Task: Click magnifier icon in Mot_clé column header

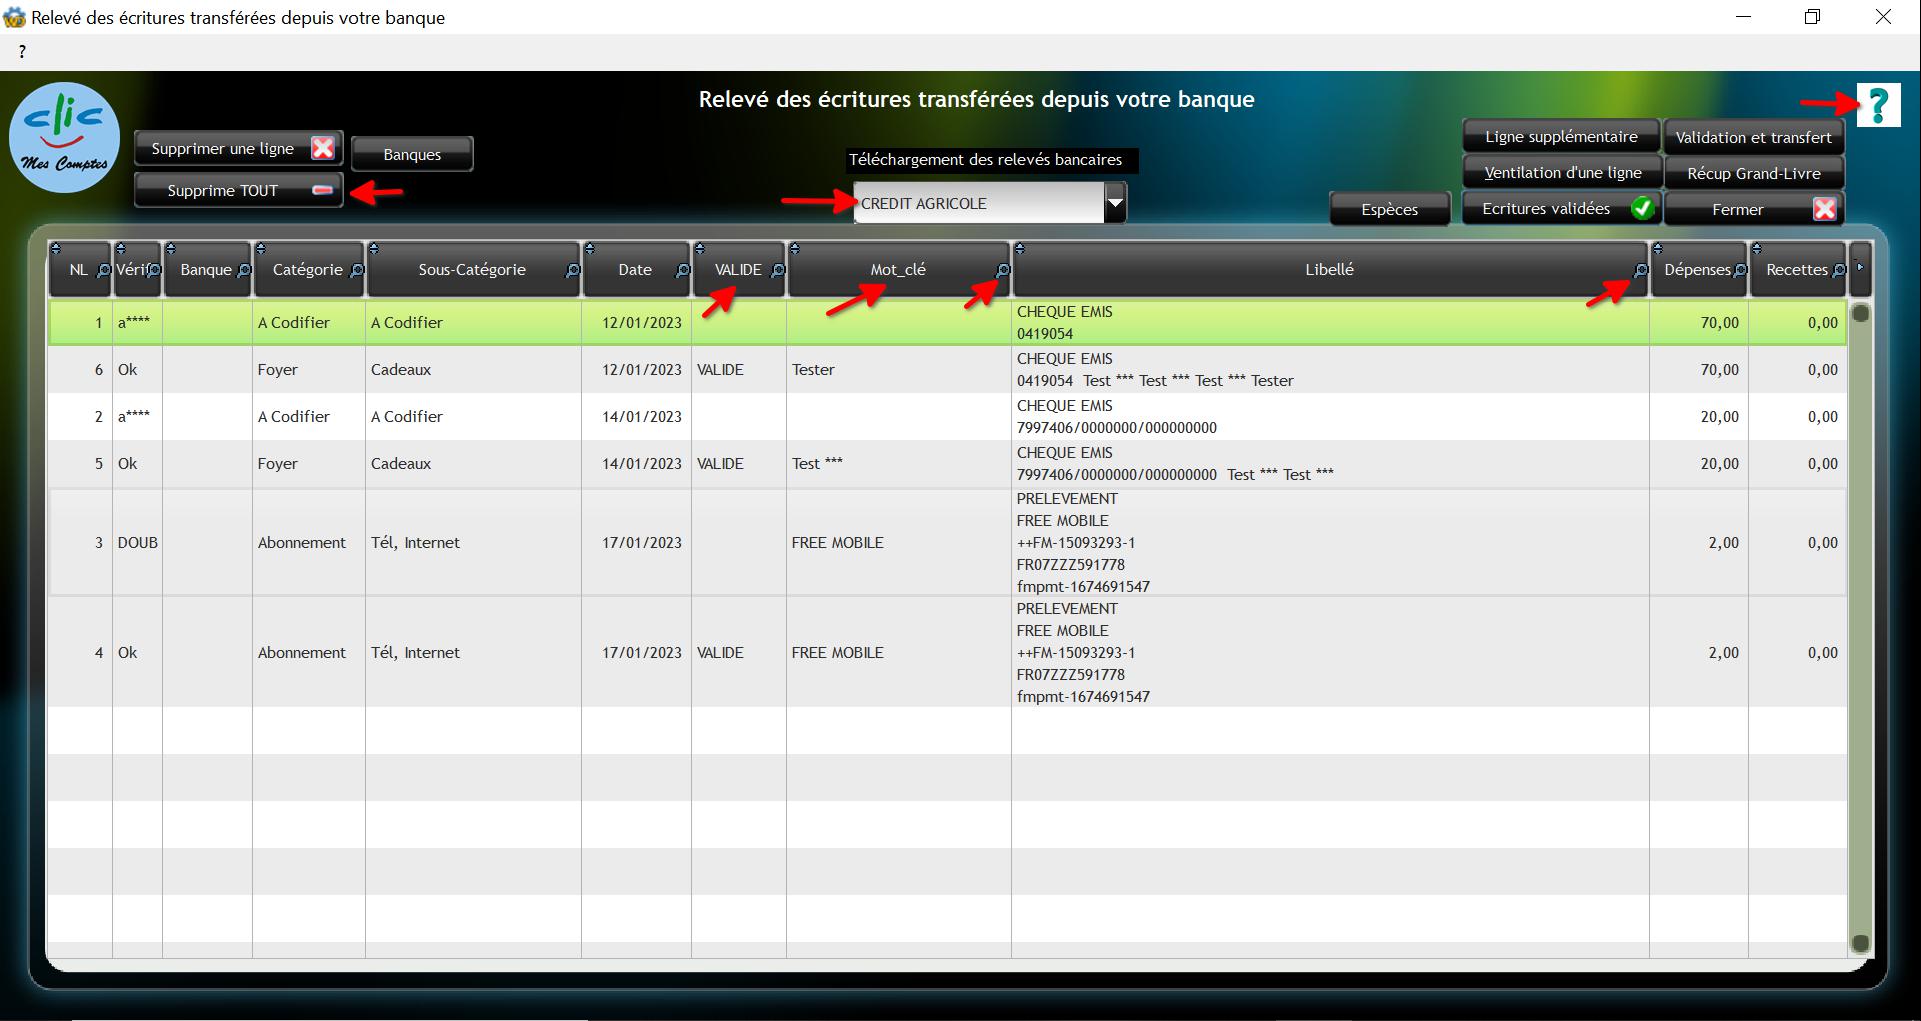Action: 1002,271
